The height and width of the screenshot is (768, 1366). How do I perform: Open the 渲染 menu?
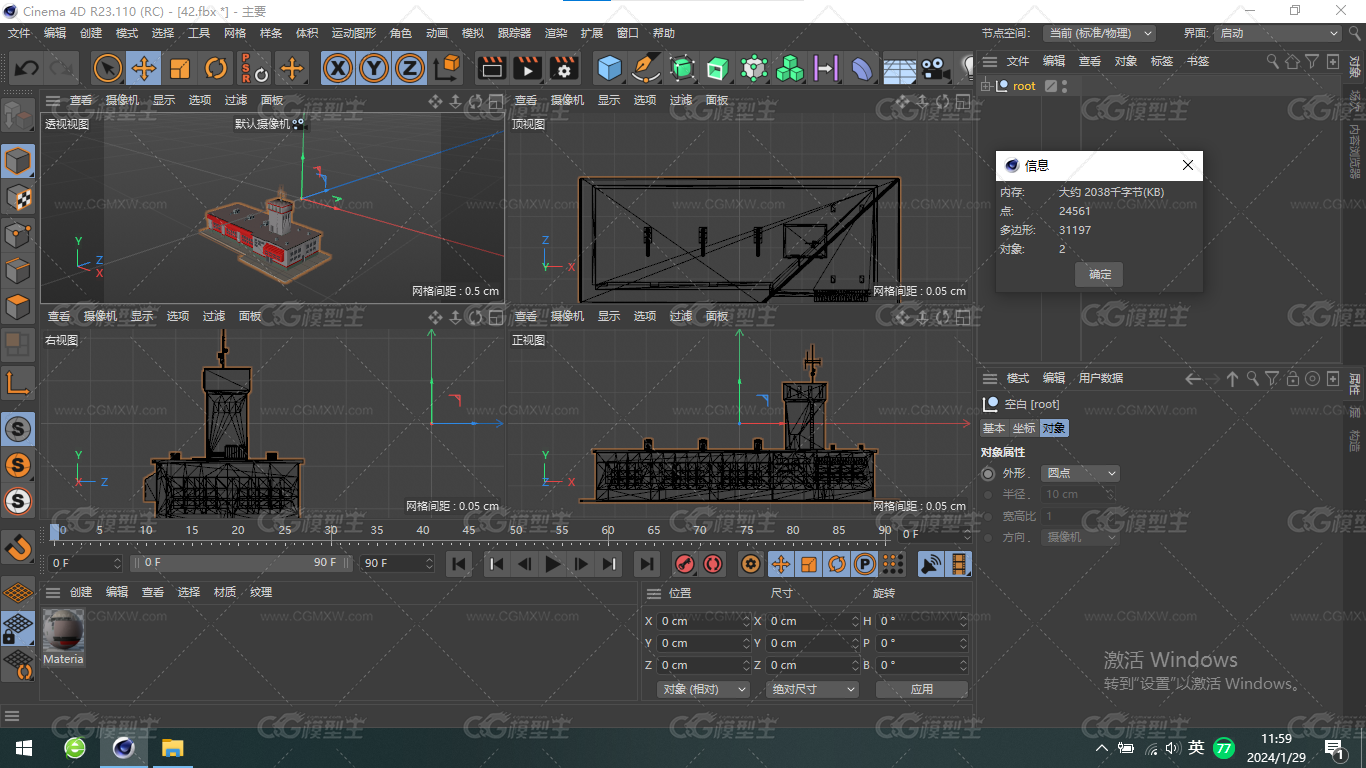(556, 33)
